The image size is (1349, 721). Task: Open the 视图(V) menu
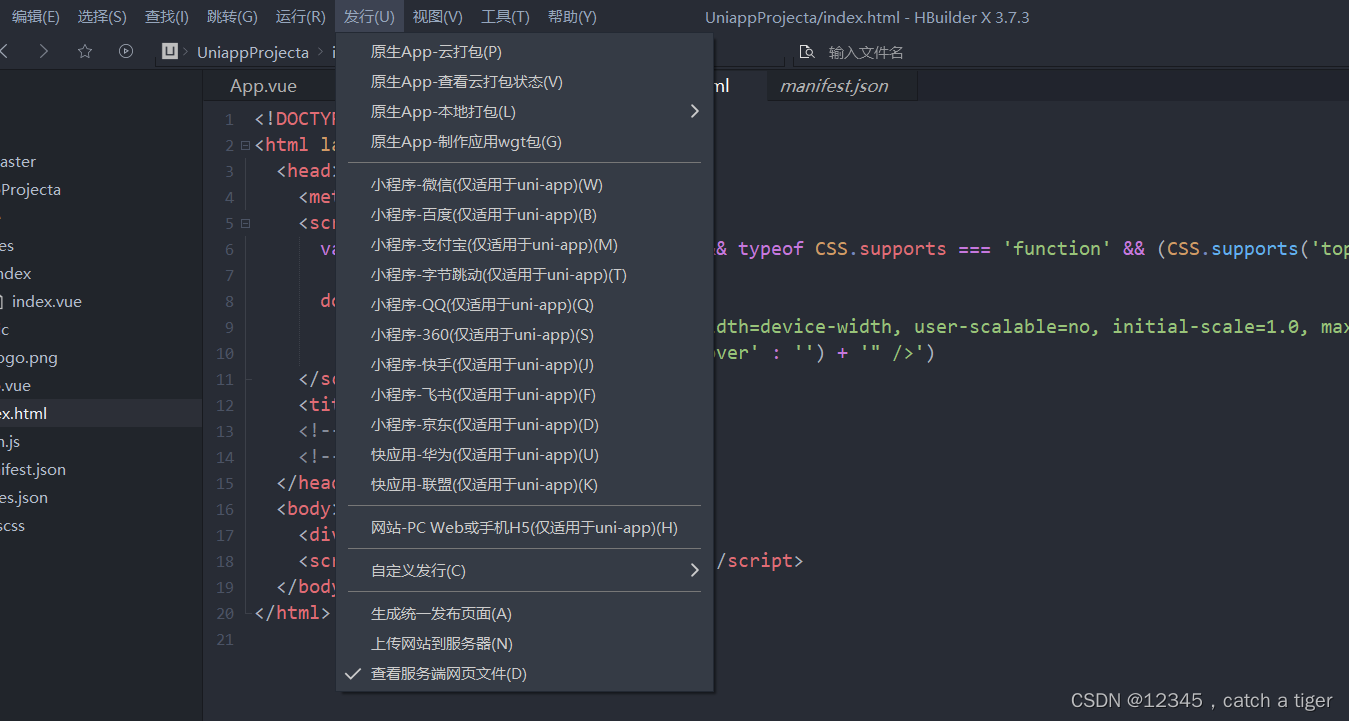pos(437,17)
